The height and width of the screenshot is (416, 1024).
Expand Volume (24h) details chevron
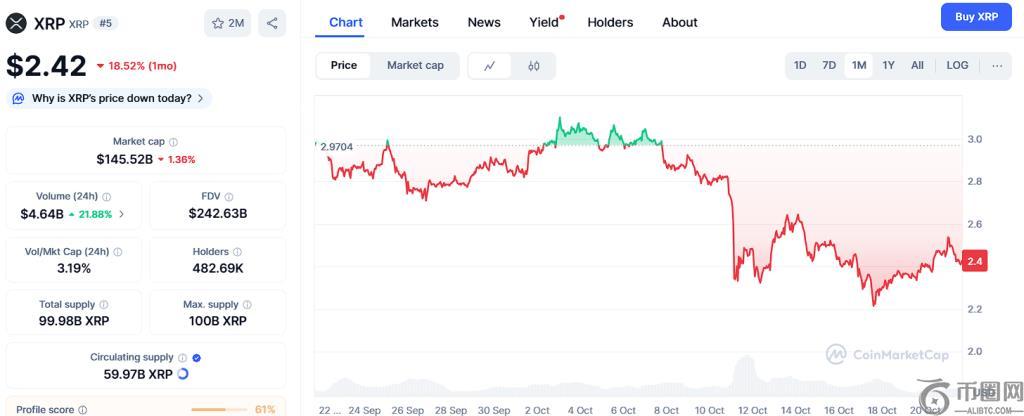coord(122,214)
